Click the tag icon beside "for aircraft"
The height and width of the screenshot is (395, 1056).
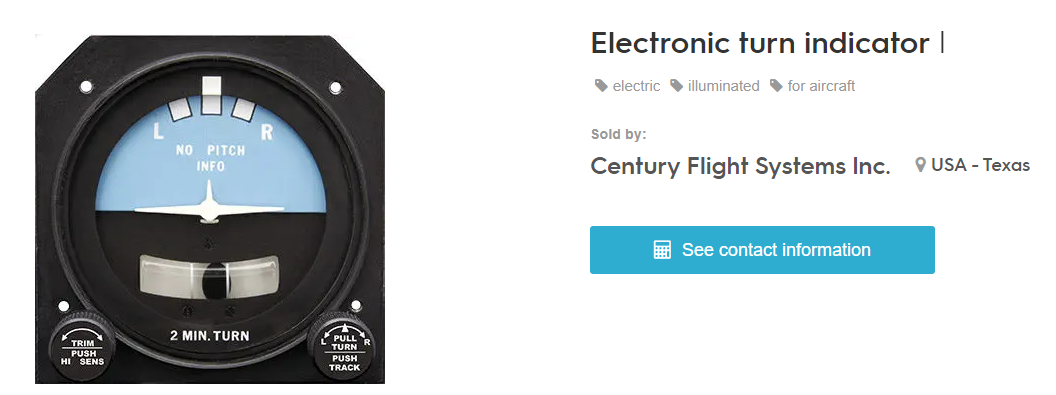point(777,85)
